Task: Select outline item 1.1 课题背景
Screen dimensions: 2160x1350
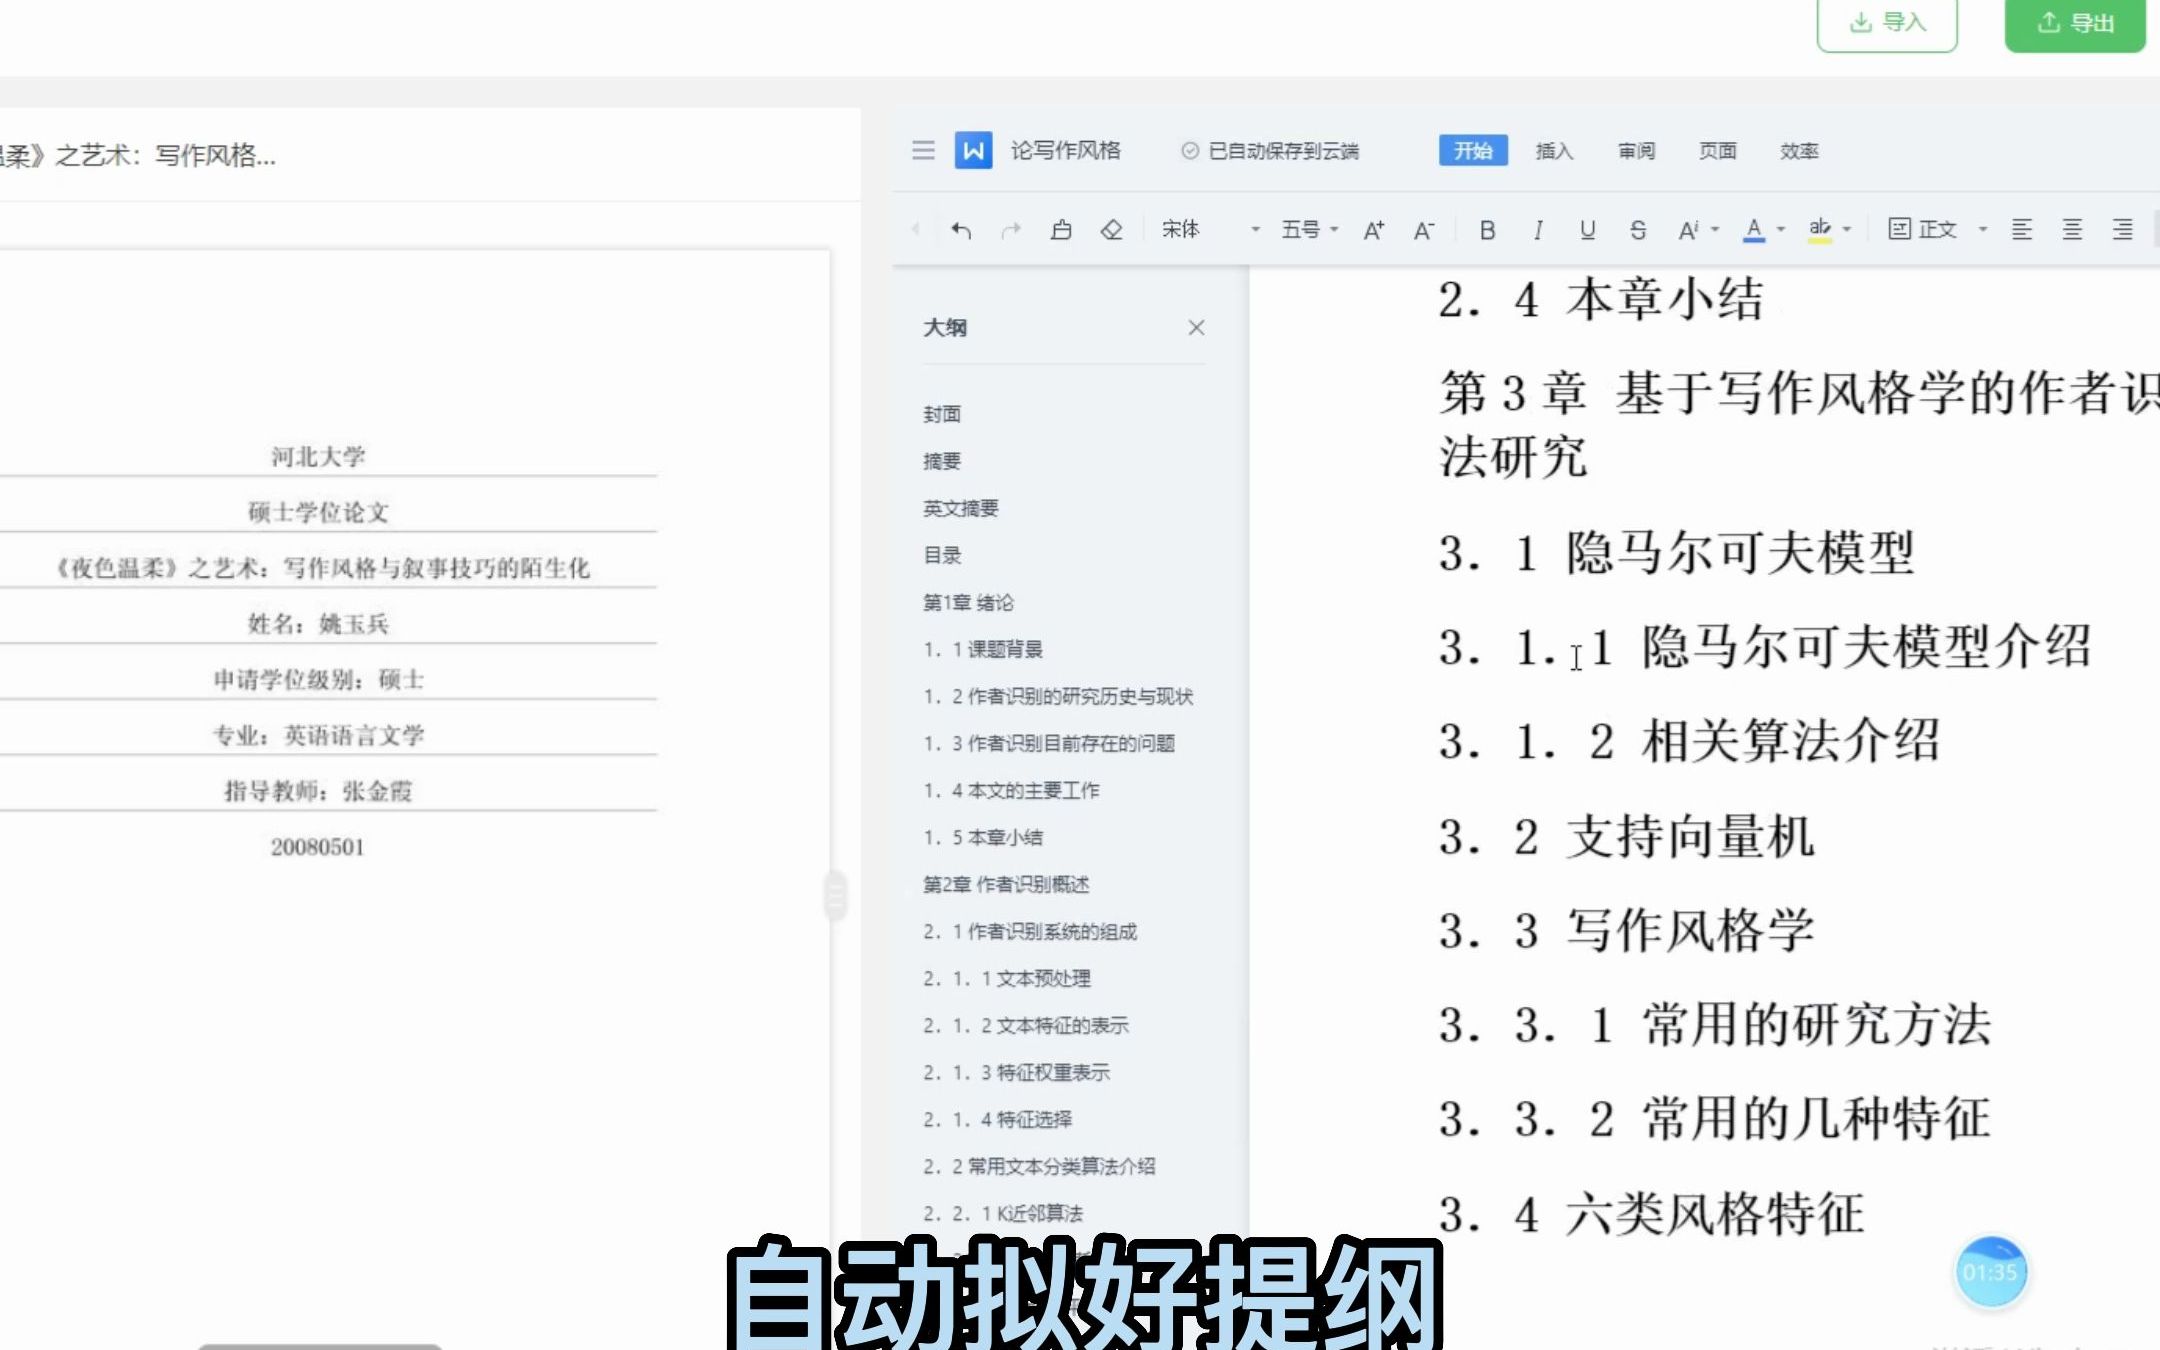Action: [983, 649]
